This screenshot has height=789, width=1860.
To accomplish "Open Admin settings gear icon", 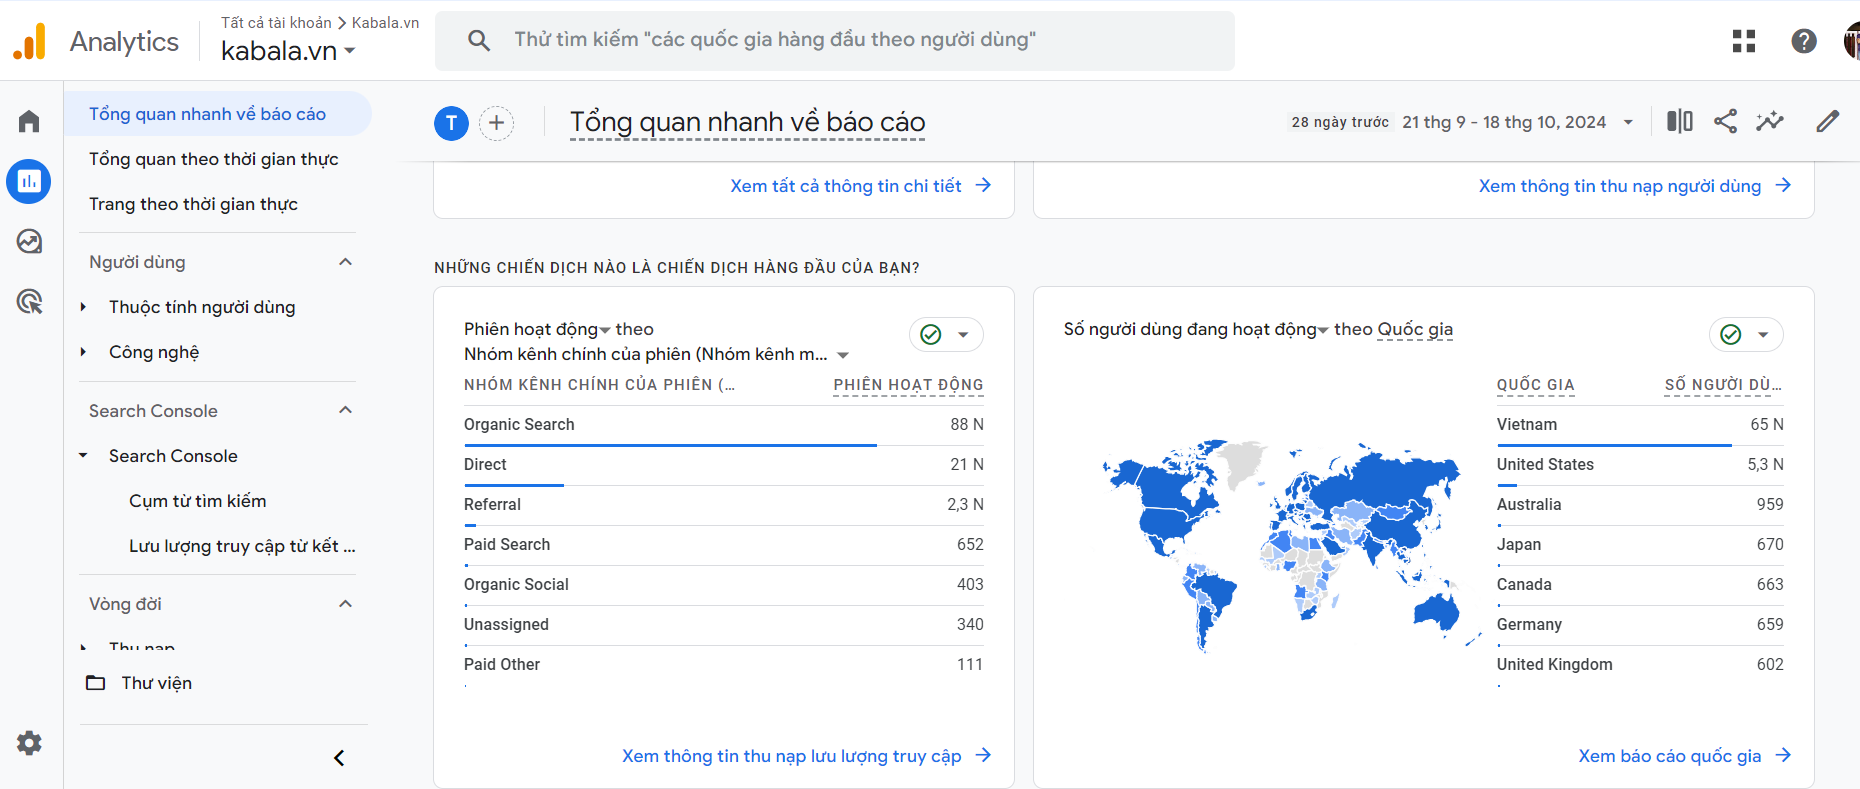I will click(x=29, y=743).
